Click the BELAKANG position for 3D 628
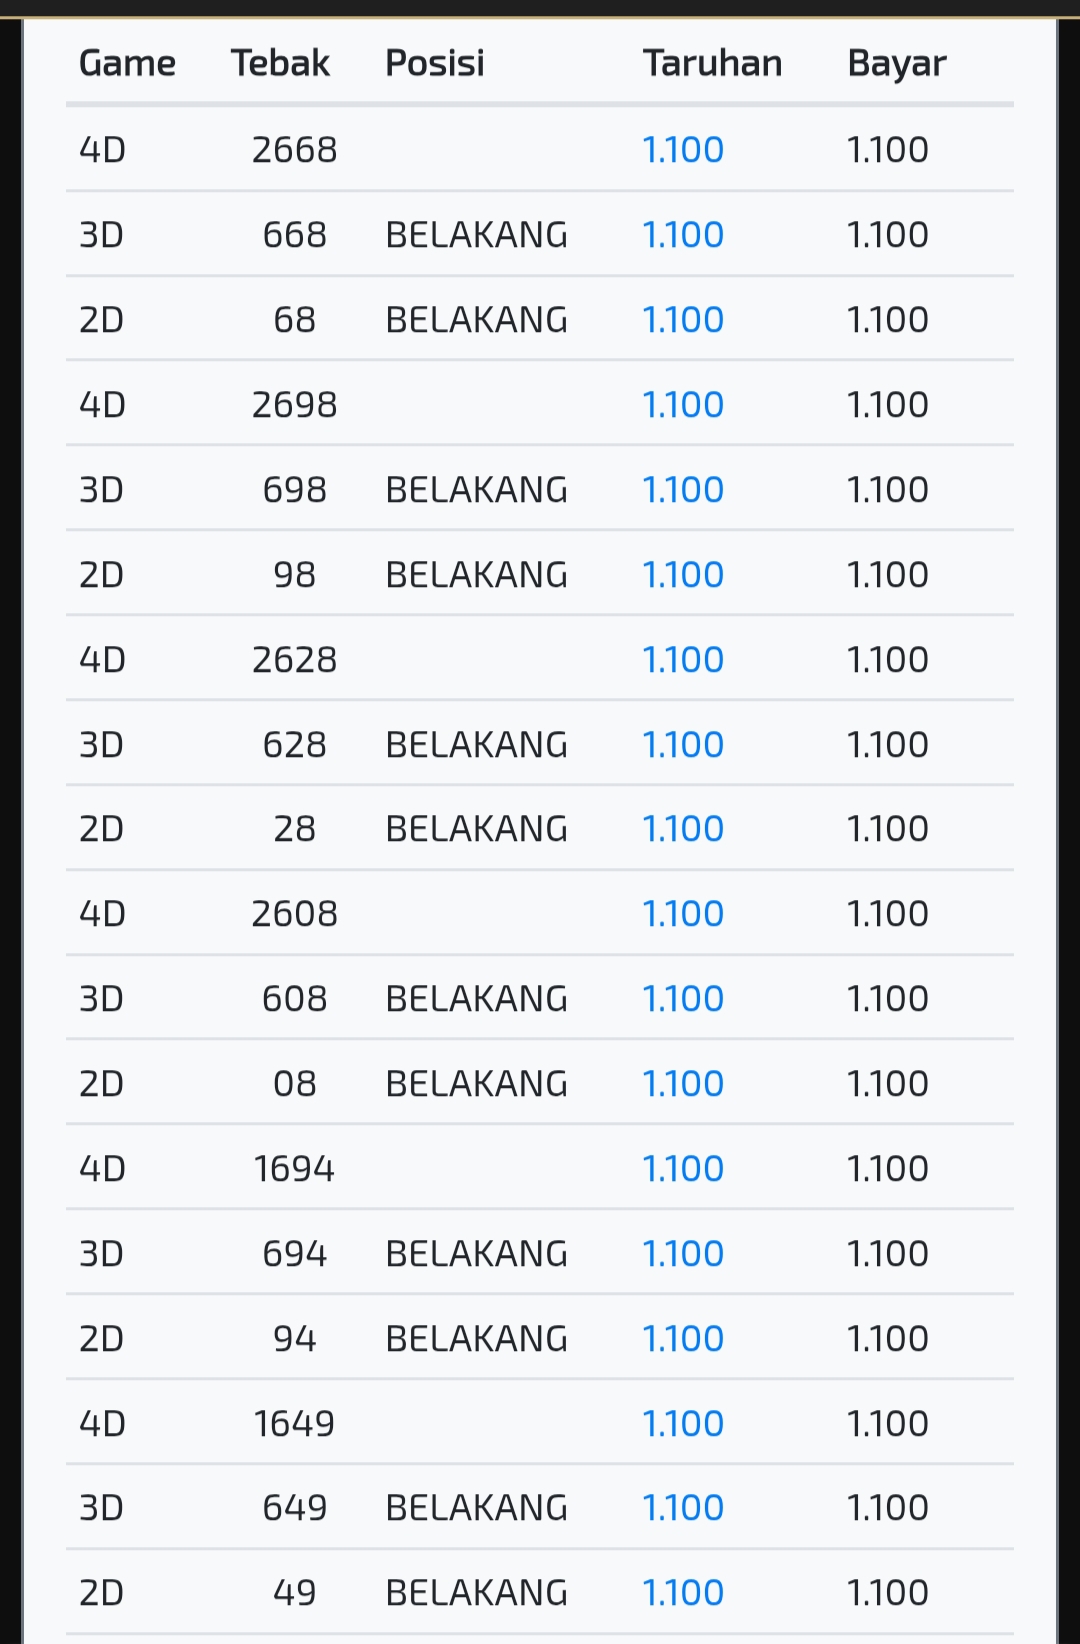 coord(476,745)
